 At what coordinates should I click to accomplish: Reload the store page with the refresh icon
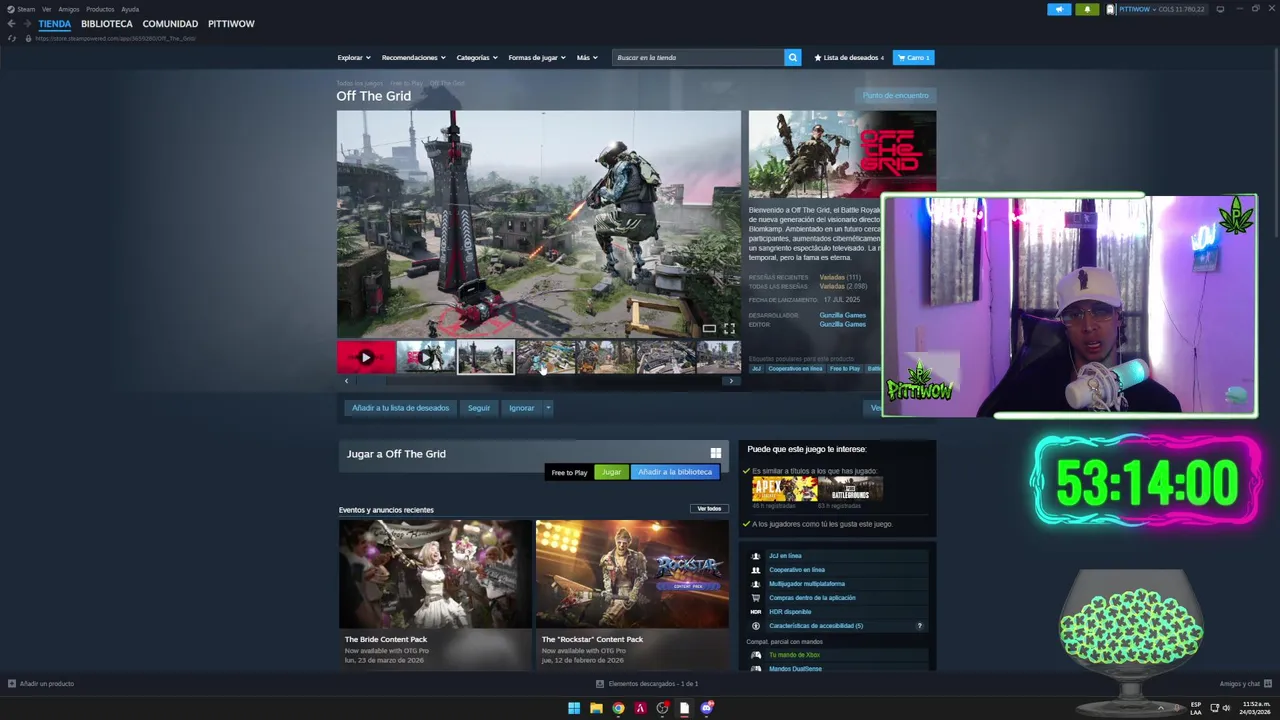click(12, 38)
